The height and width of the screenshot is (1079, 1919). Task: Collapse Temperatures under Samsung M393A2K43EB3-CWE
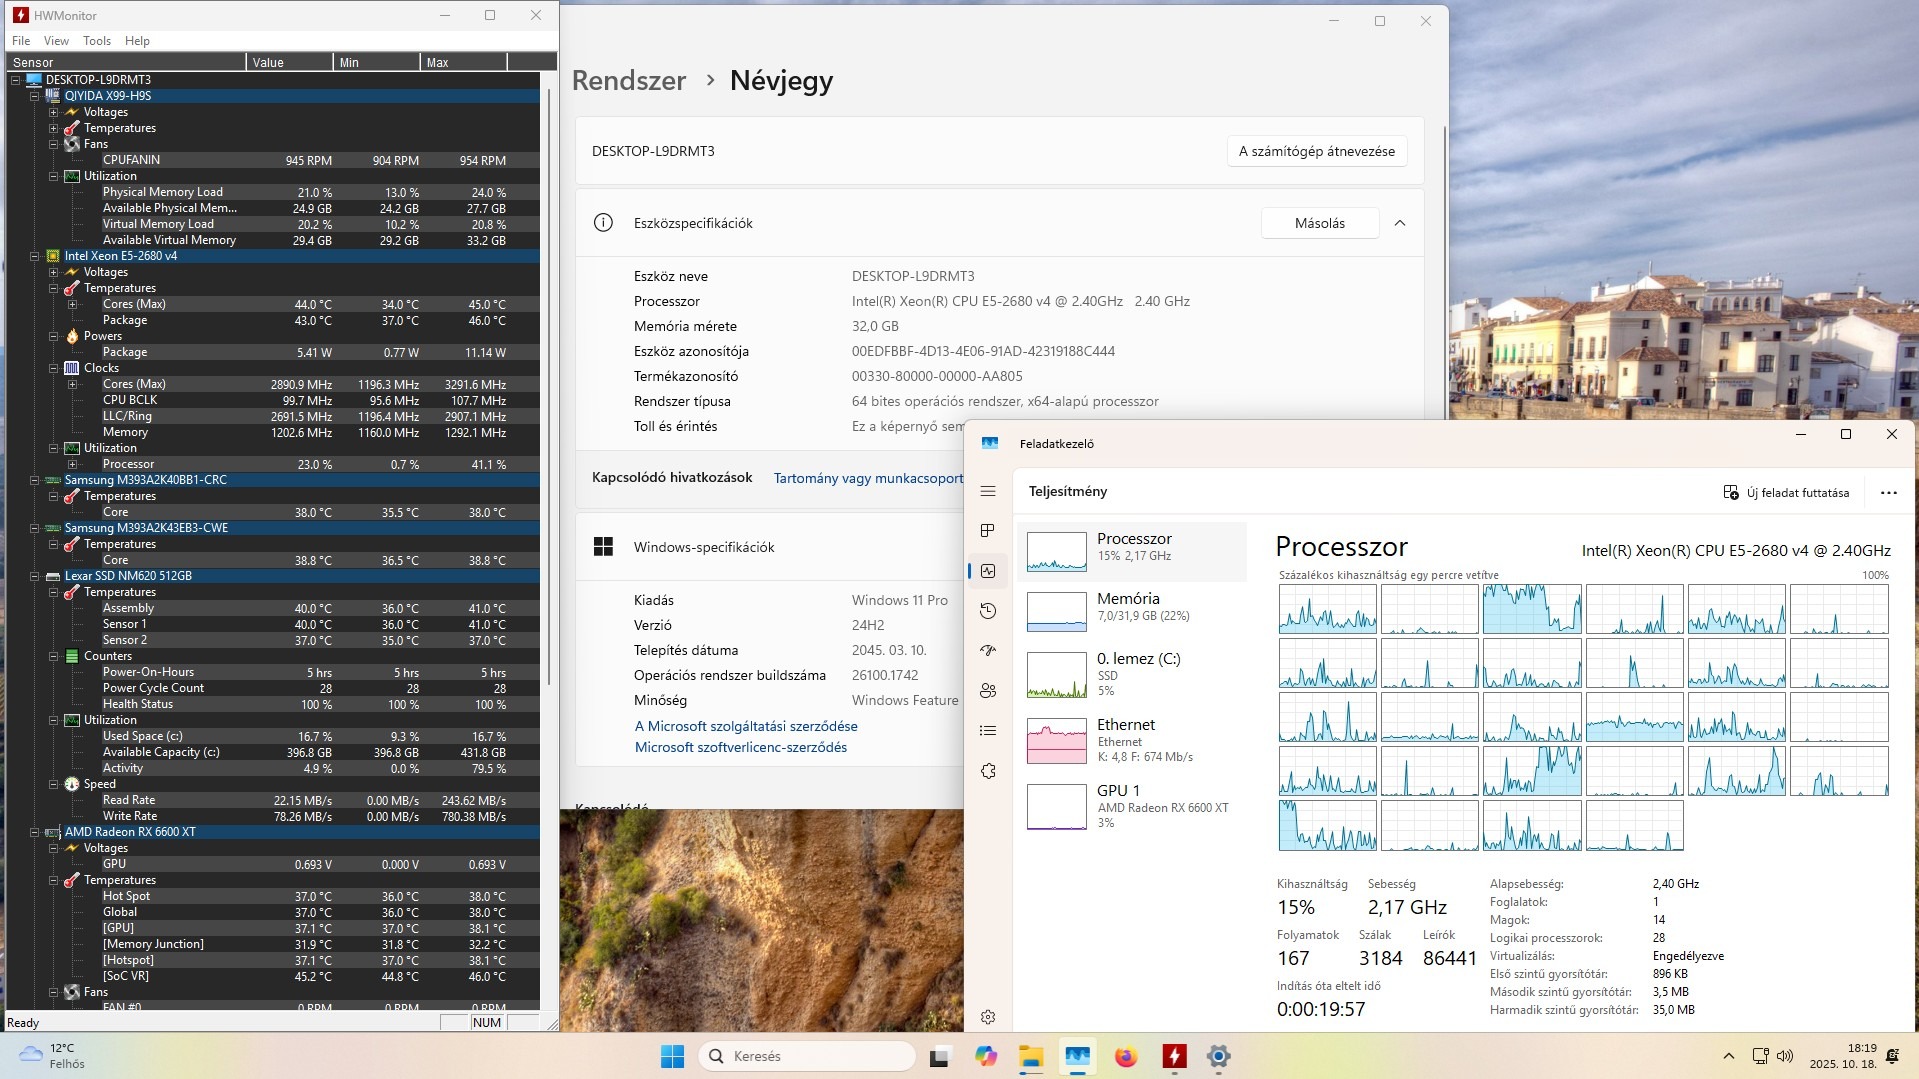point(53,544)
